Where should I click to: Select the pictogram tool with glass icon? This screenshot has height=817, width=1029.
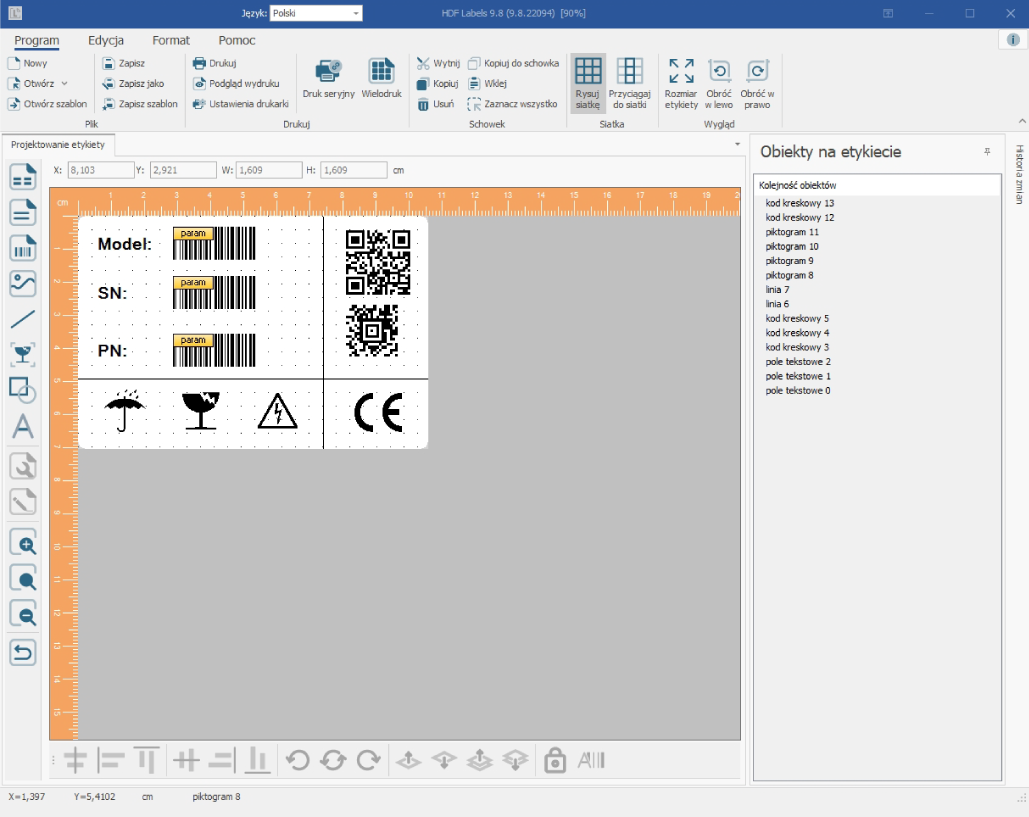pos(23,355)
